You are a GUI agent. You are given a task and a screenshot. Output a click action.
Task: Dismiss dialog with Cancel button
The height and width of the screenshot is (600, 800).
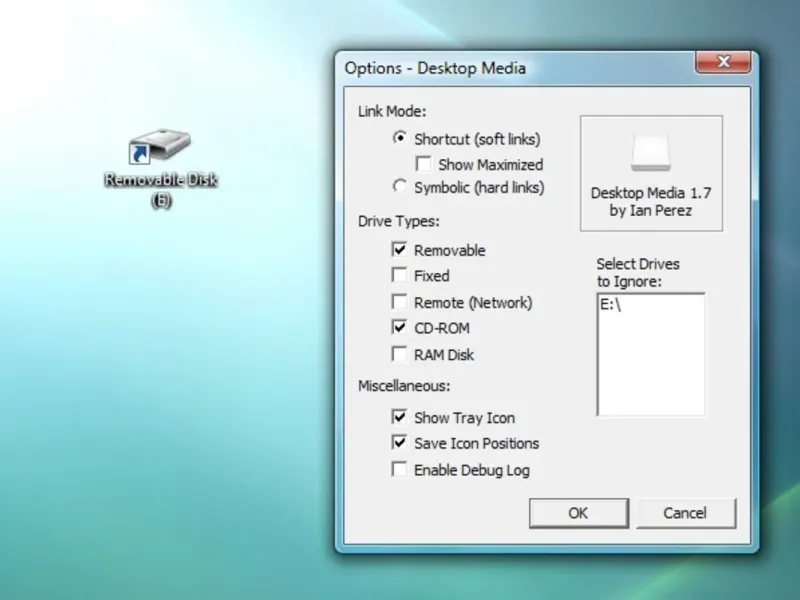685,513
